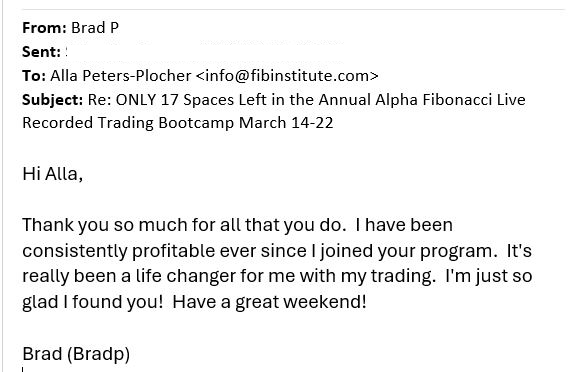
Task: Click the text cursor below the signature
Action: [x=22, y=369]
